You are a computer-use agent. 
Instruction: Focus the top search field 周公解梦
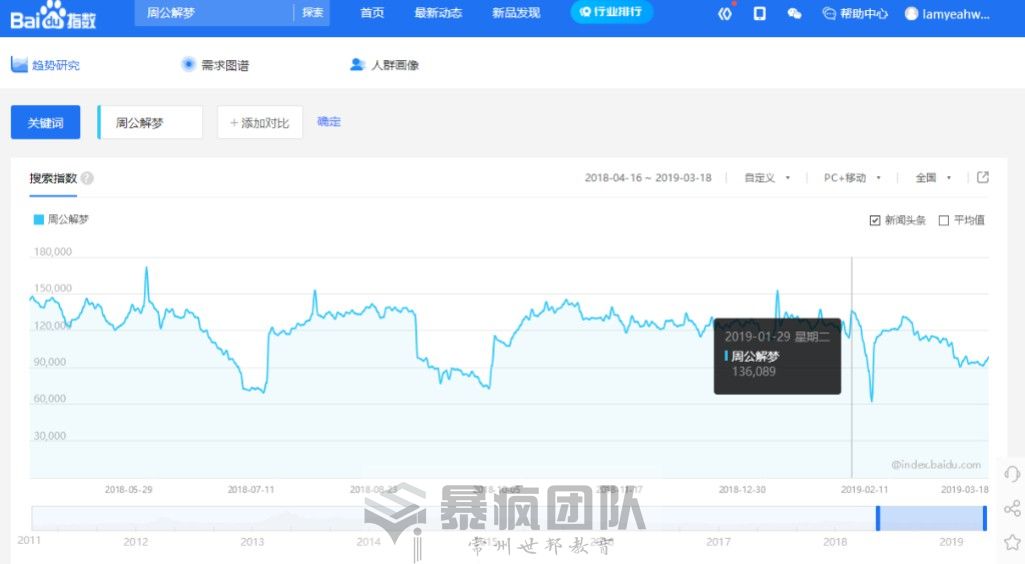tap(213, 13)
